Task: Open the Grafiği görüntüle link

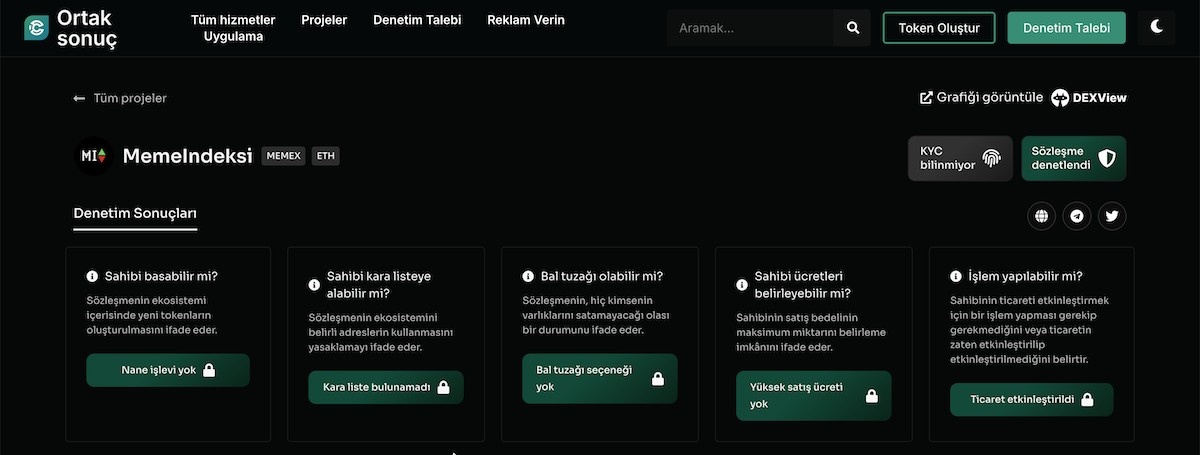Action: tap(990, 97)
